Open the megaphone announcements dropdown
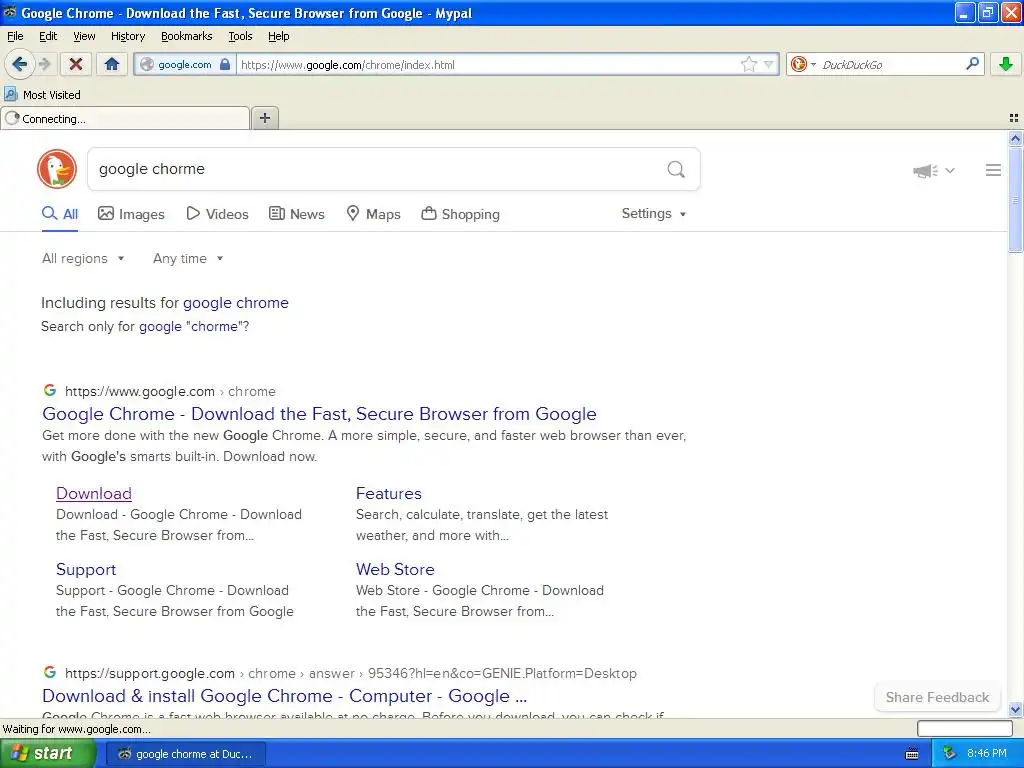Image resolution: width=1024 pixels, height=768 pixels. tap(934, 170)
